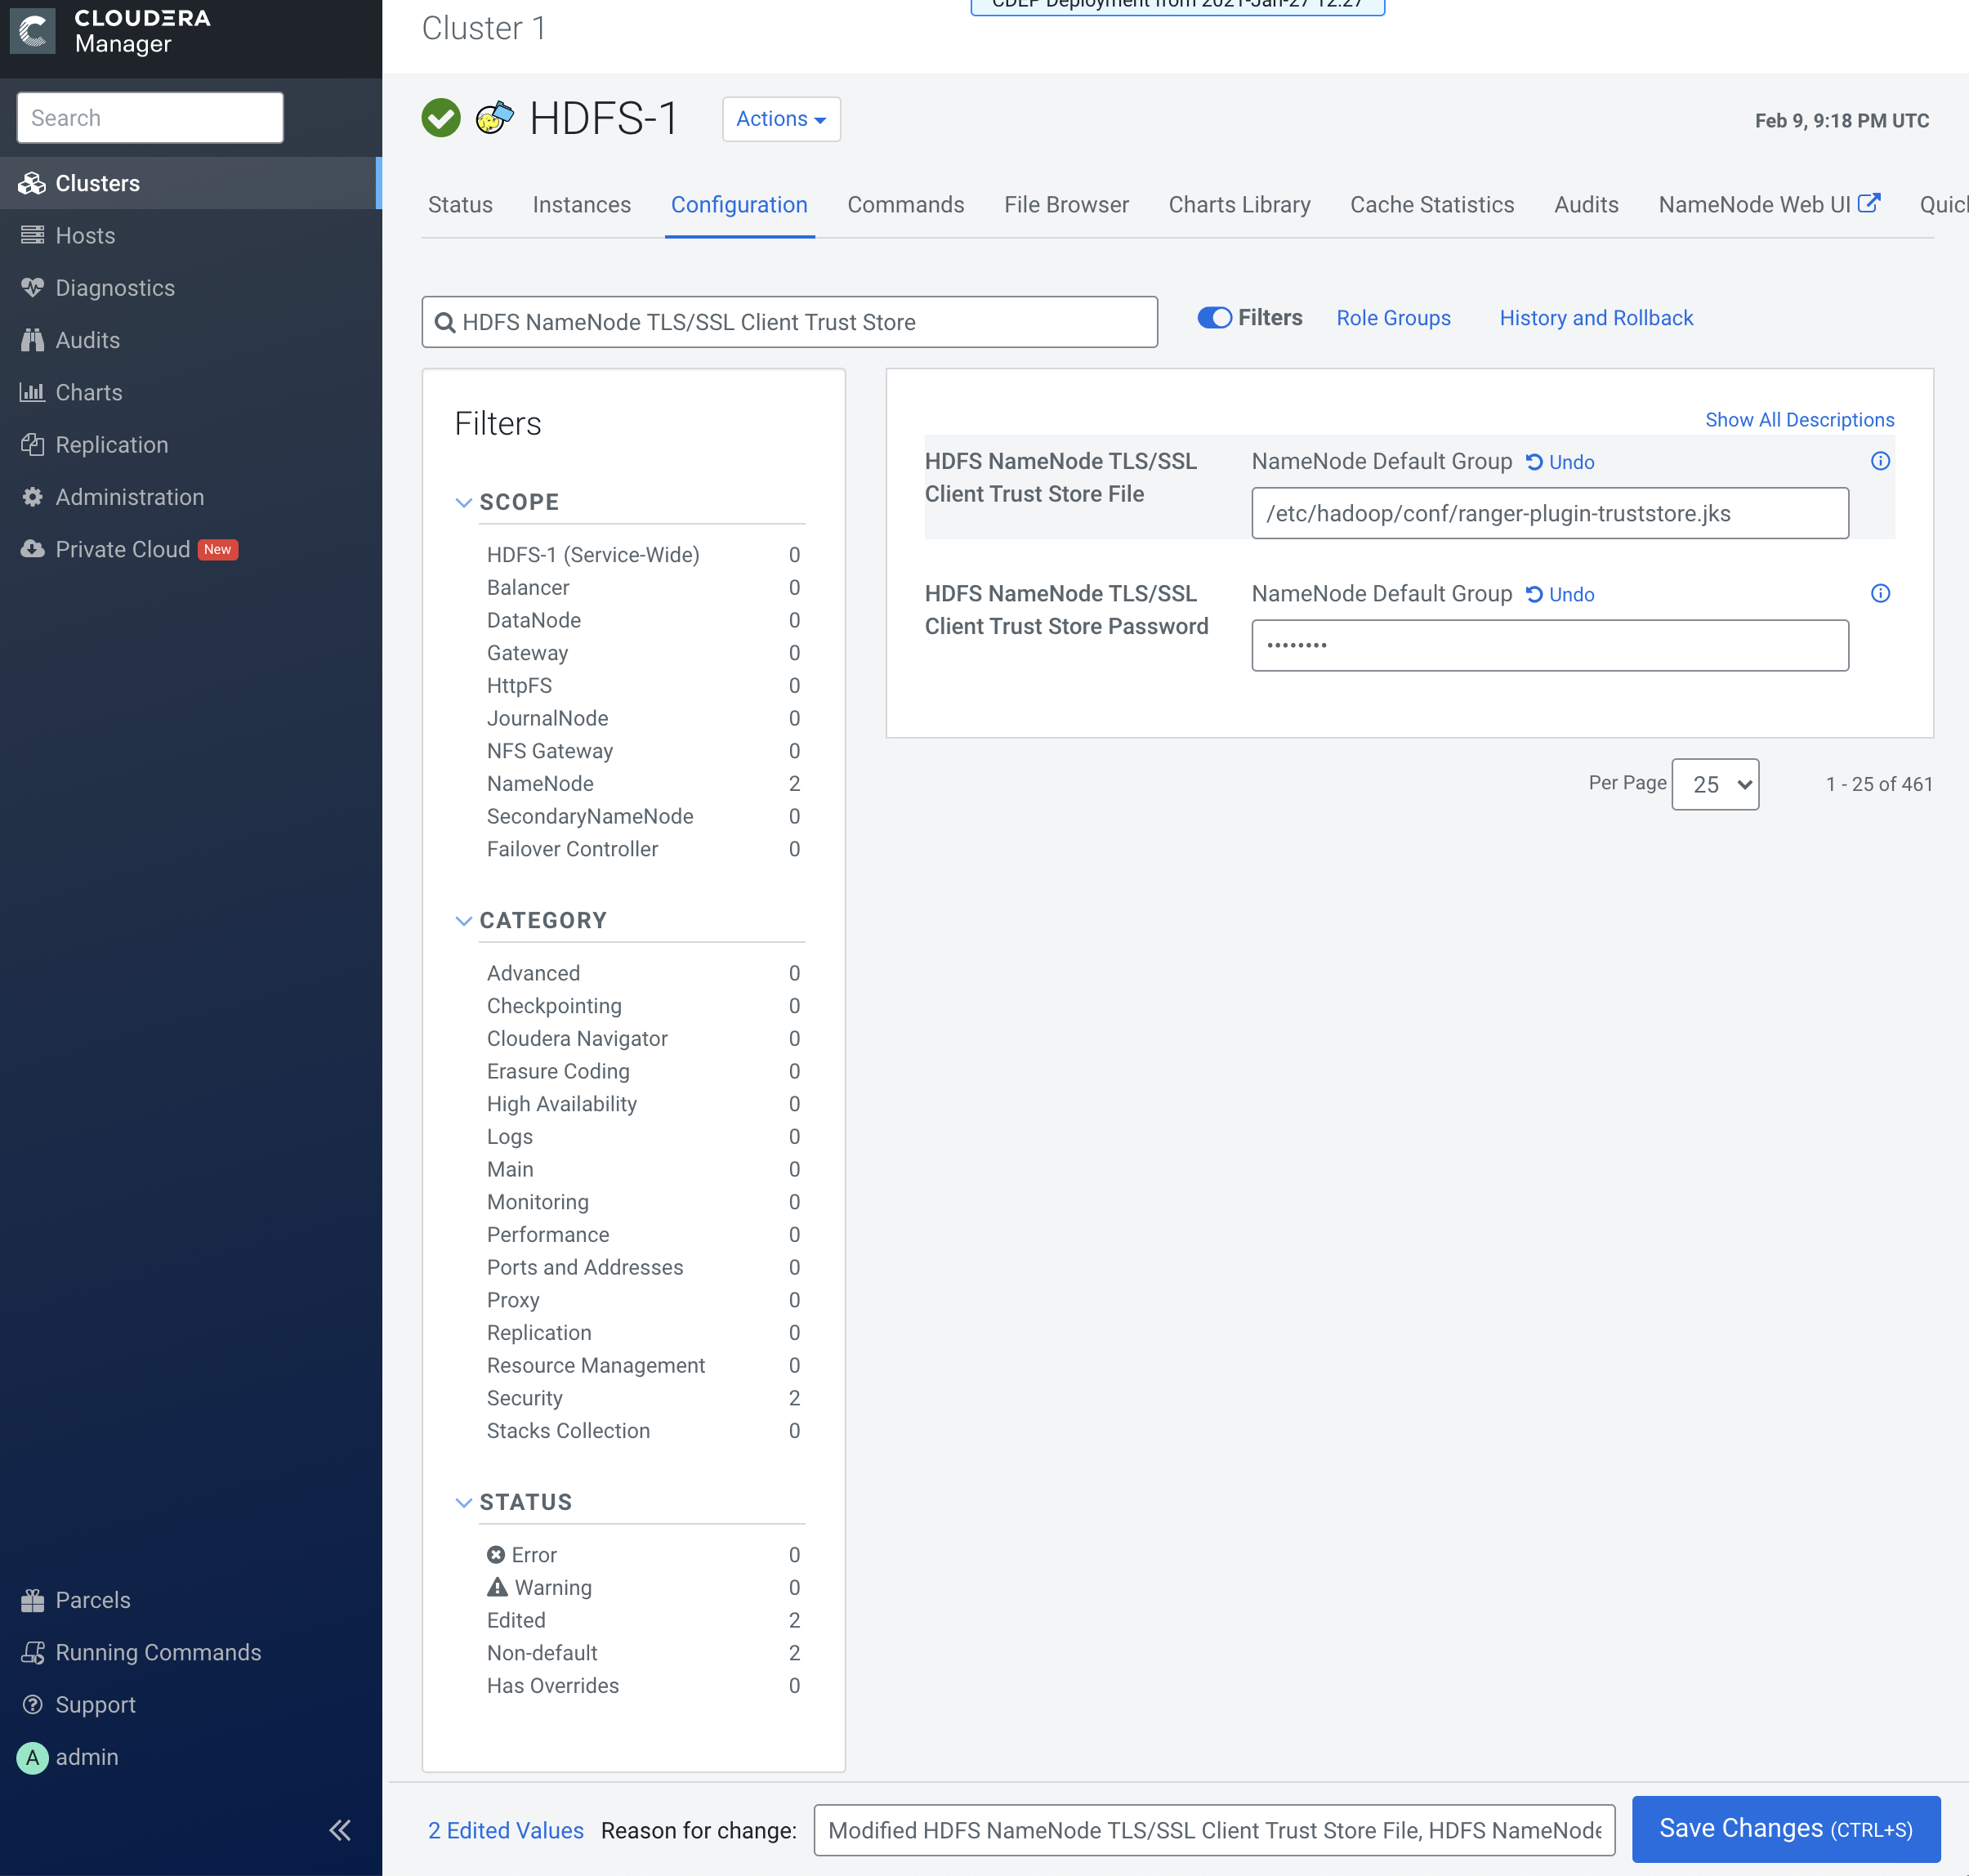The height and width of the screenshot is (1876, 1969).
Task: Filter by Security category
Action: (643, 1399)
